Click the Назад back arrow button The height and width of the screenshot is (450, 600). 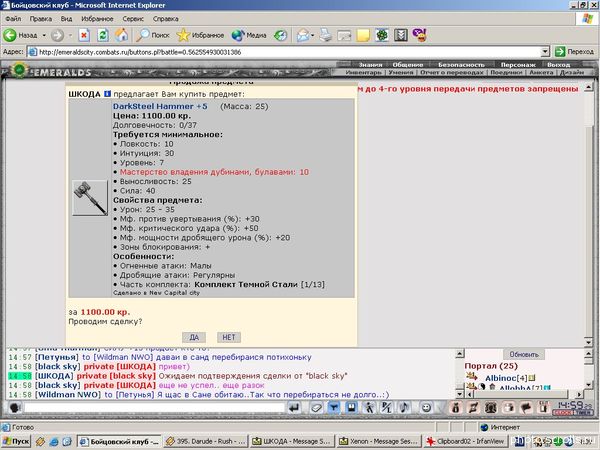point(21,35)
